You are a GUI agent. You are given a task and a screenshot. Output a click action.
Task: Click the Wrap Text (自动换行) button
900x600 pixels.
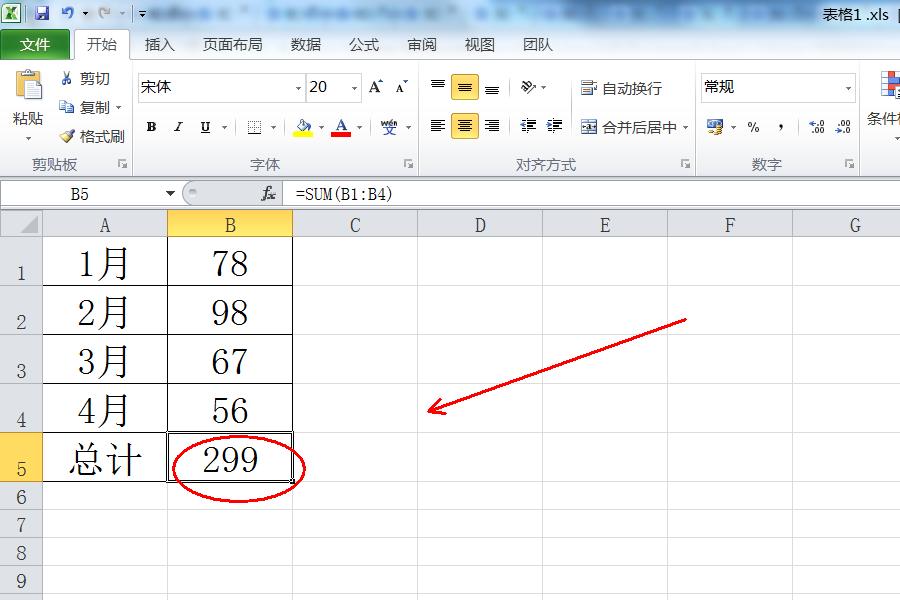[x=621, y=88]
